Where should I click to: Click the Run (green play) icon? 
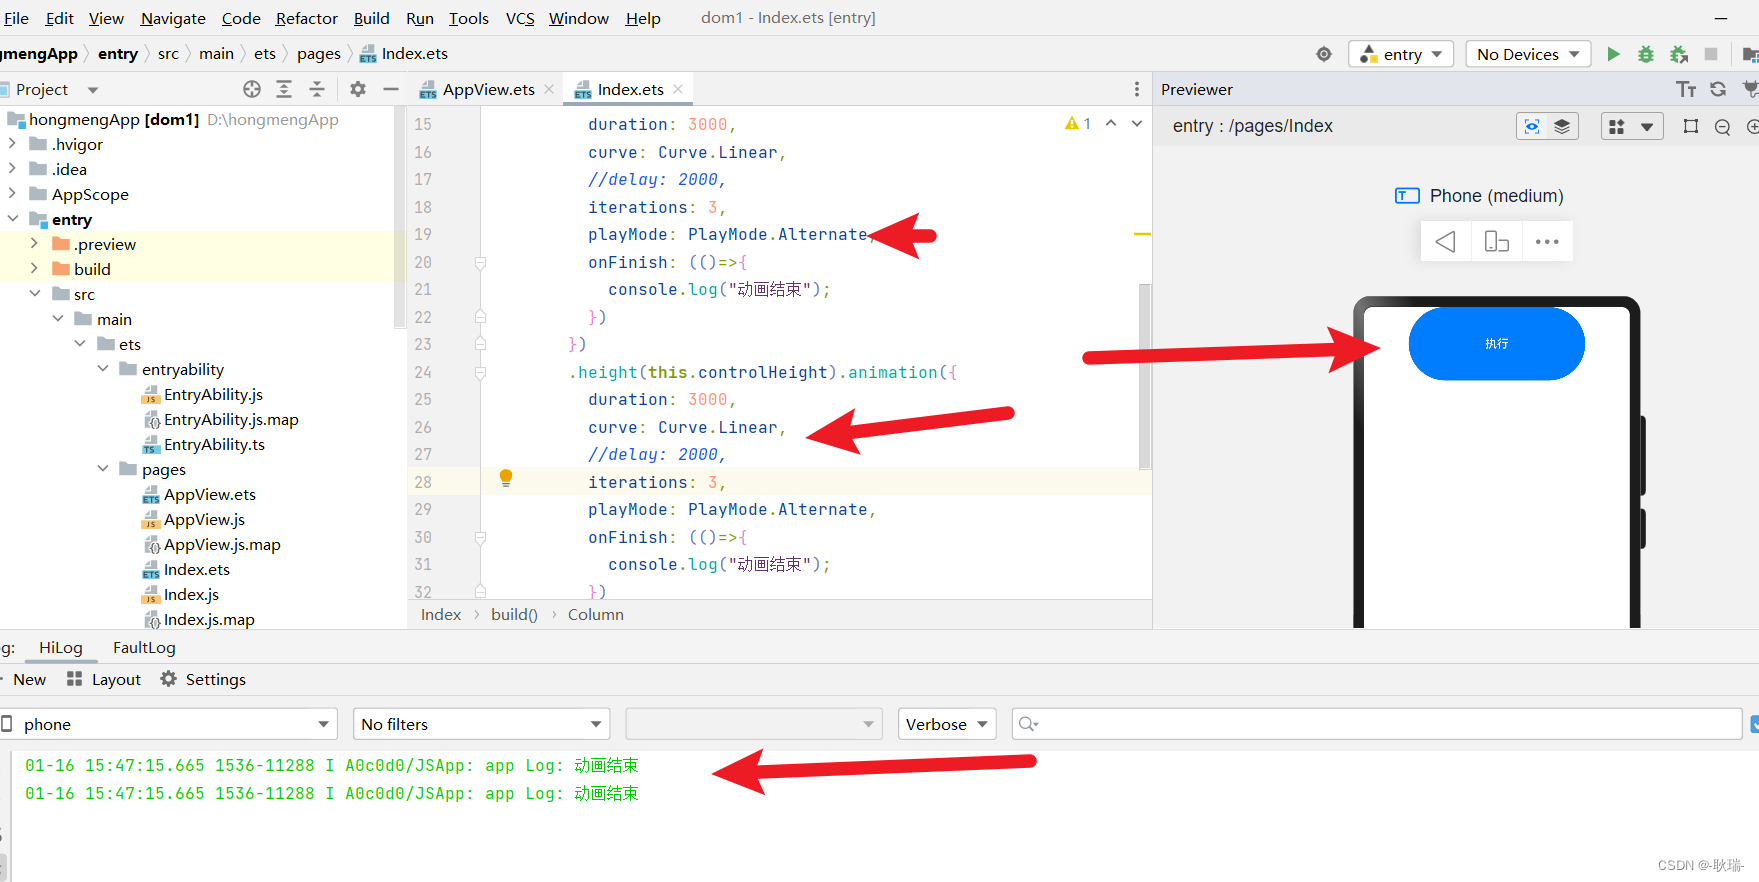1613,54
